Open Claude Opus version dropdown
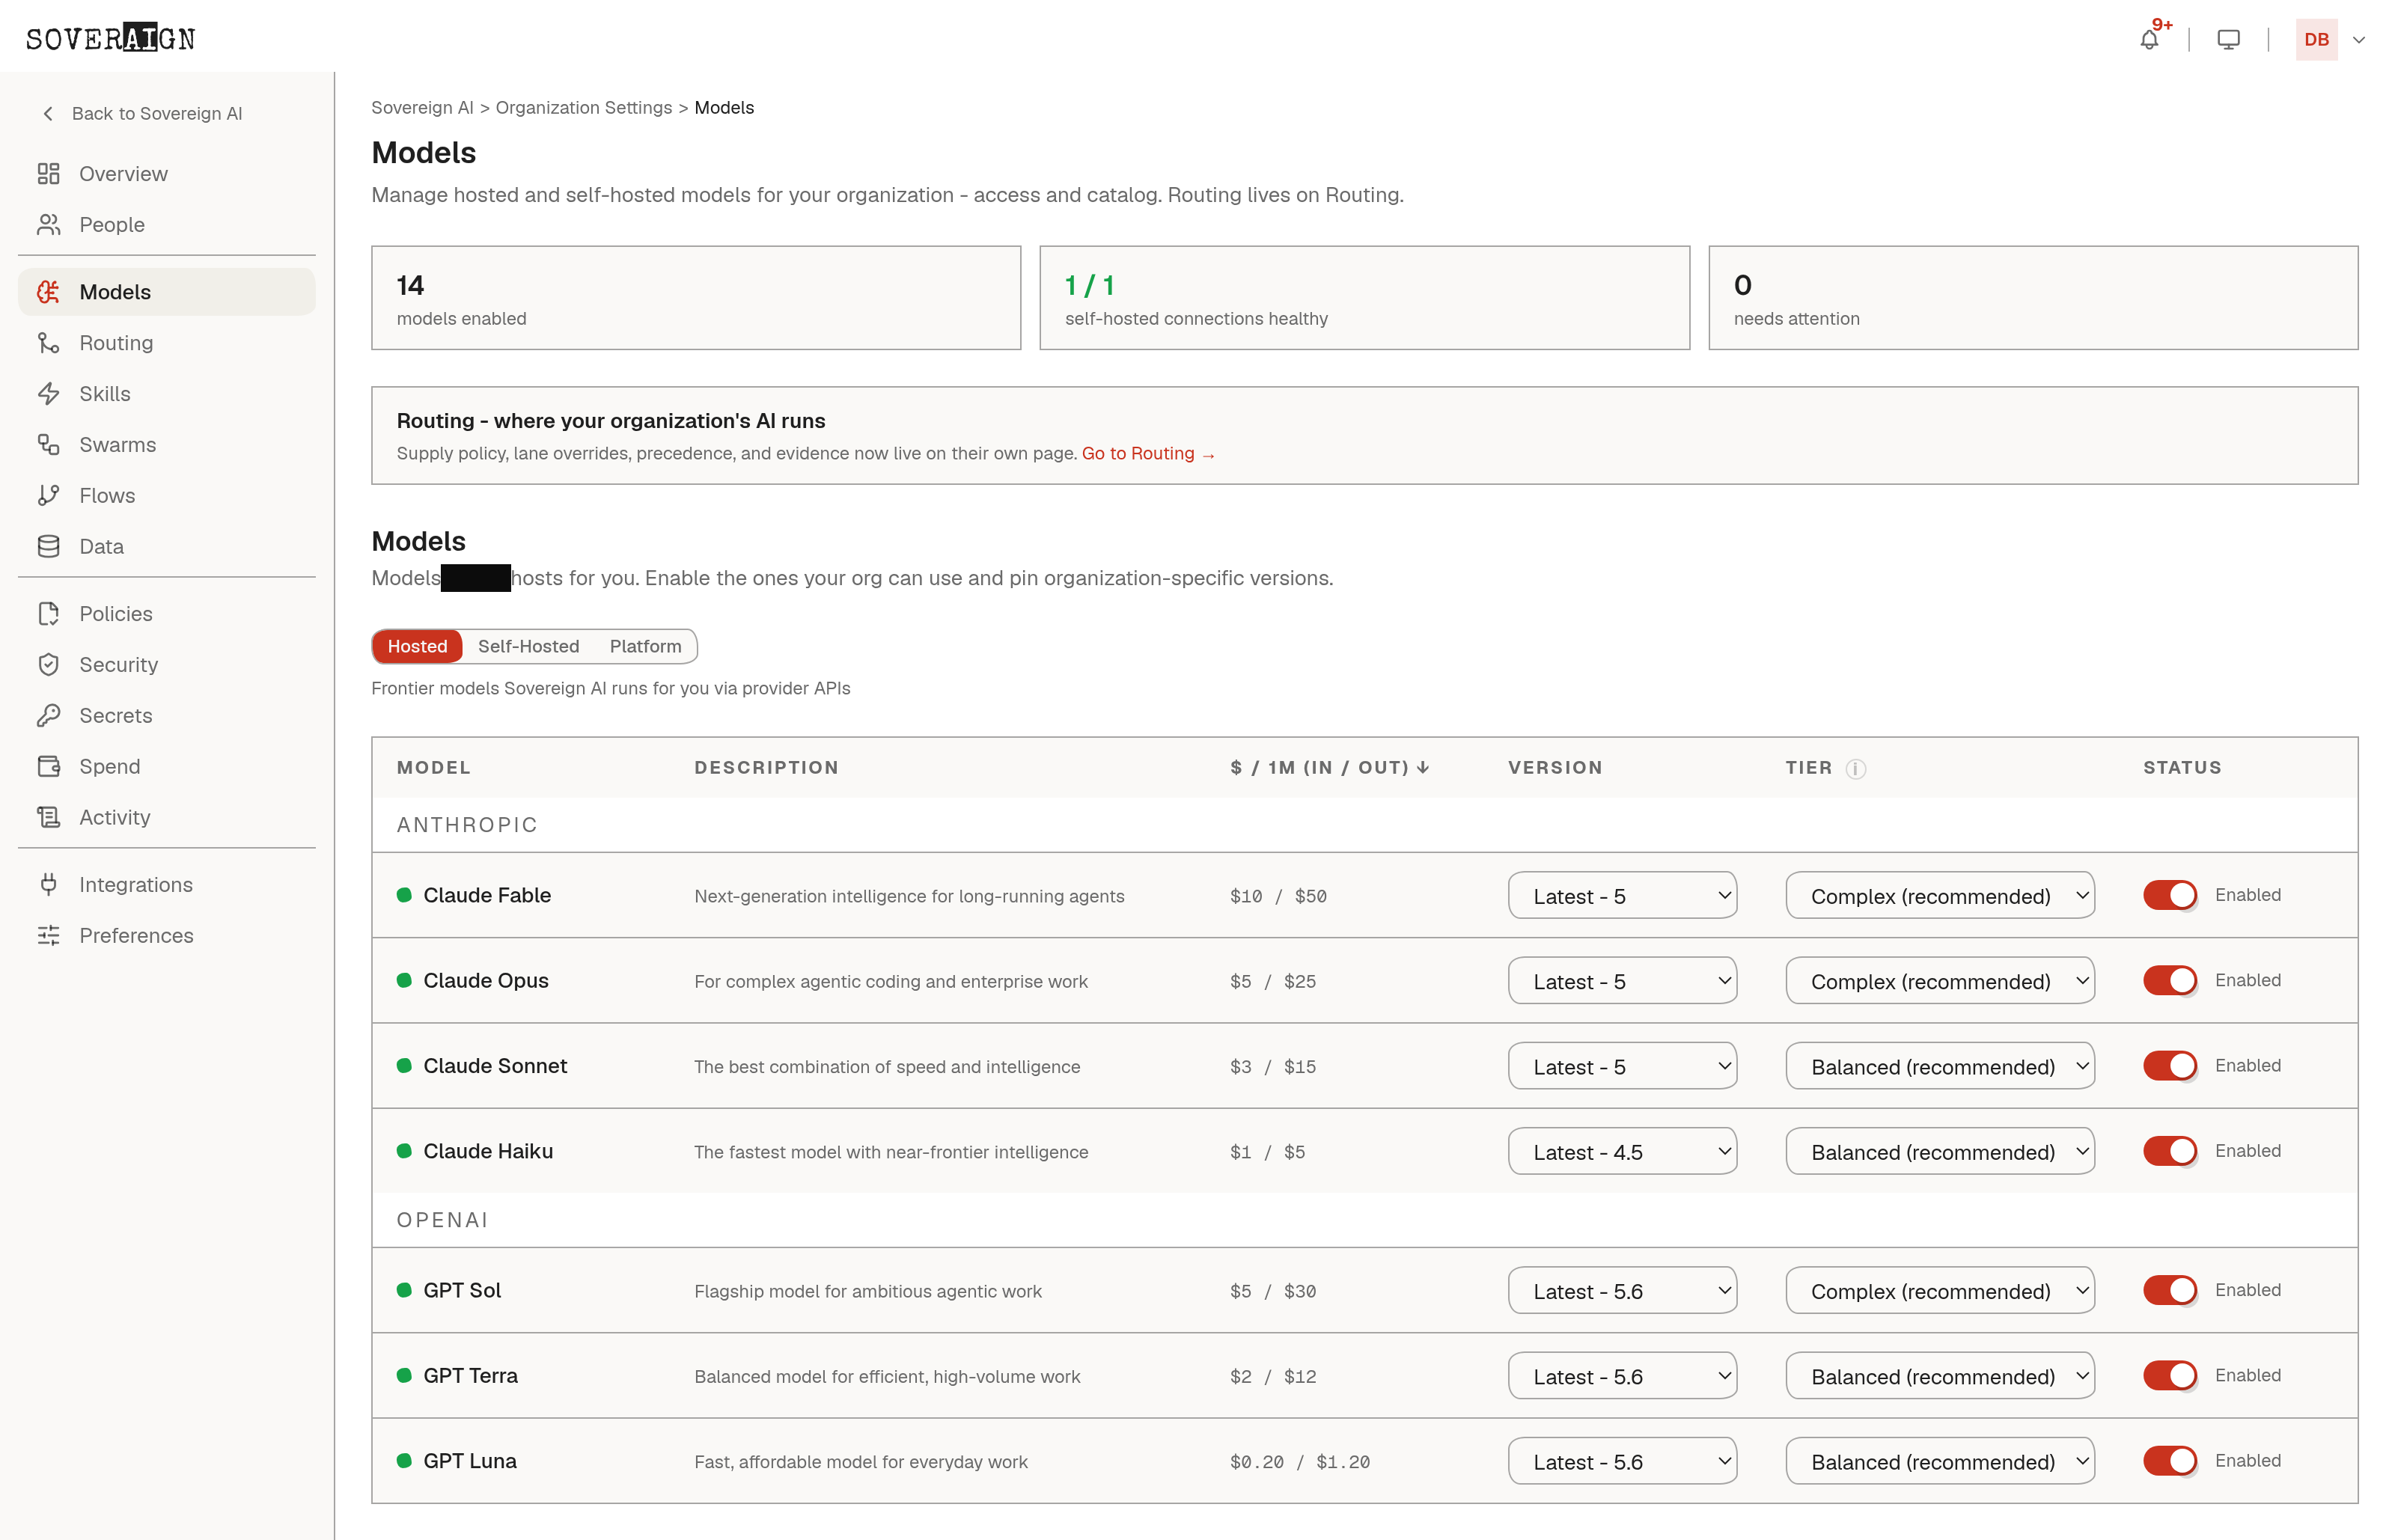The height and width of the screenshot is (1540, 2395). (1622, 980)
